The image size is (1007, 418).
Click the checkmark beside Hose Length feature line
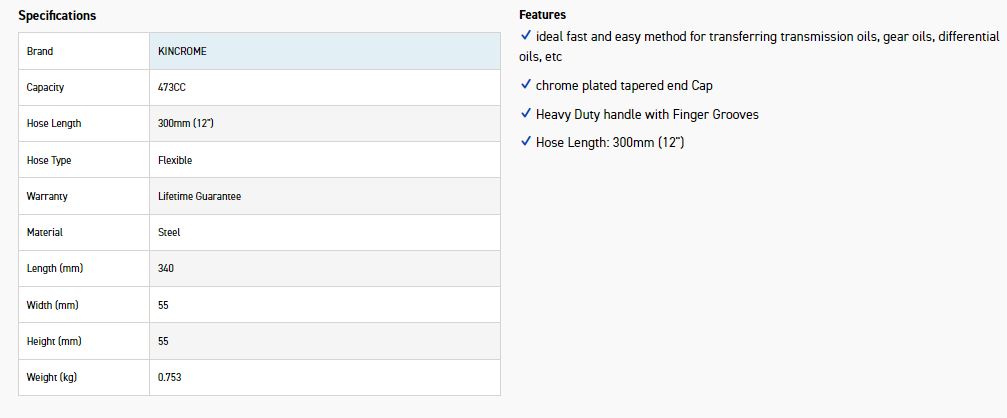point(526,141)
